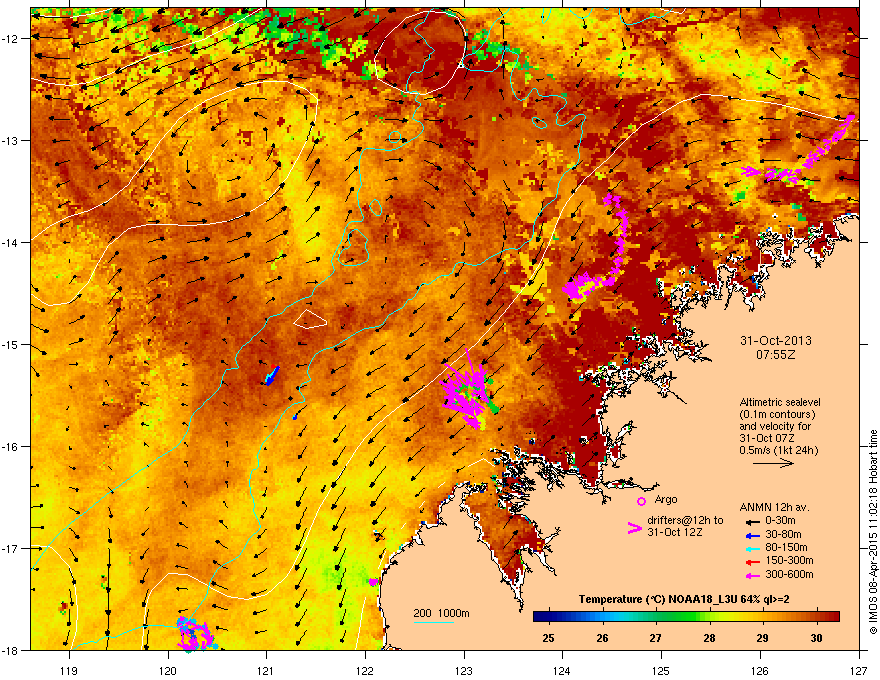
Task: Click the green colorbar segment at 27
Action: click(x=656, y=617)
